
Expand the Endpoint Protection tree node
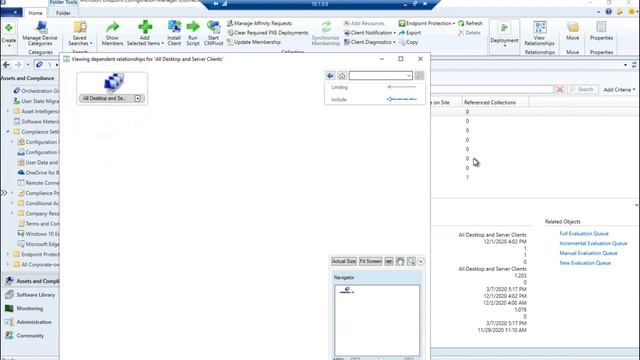coord(8,254)
